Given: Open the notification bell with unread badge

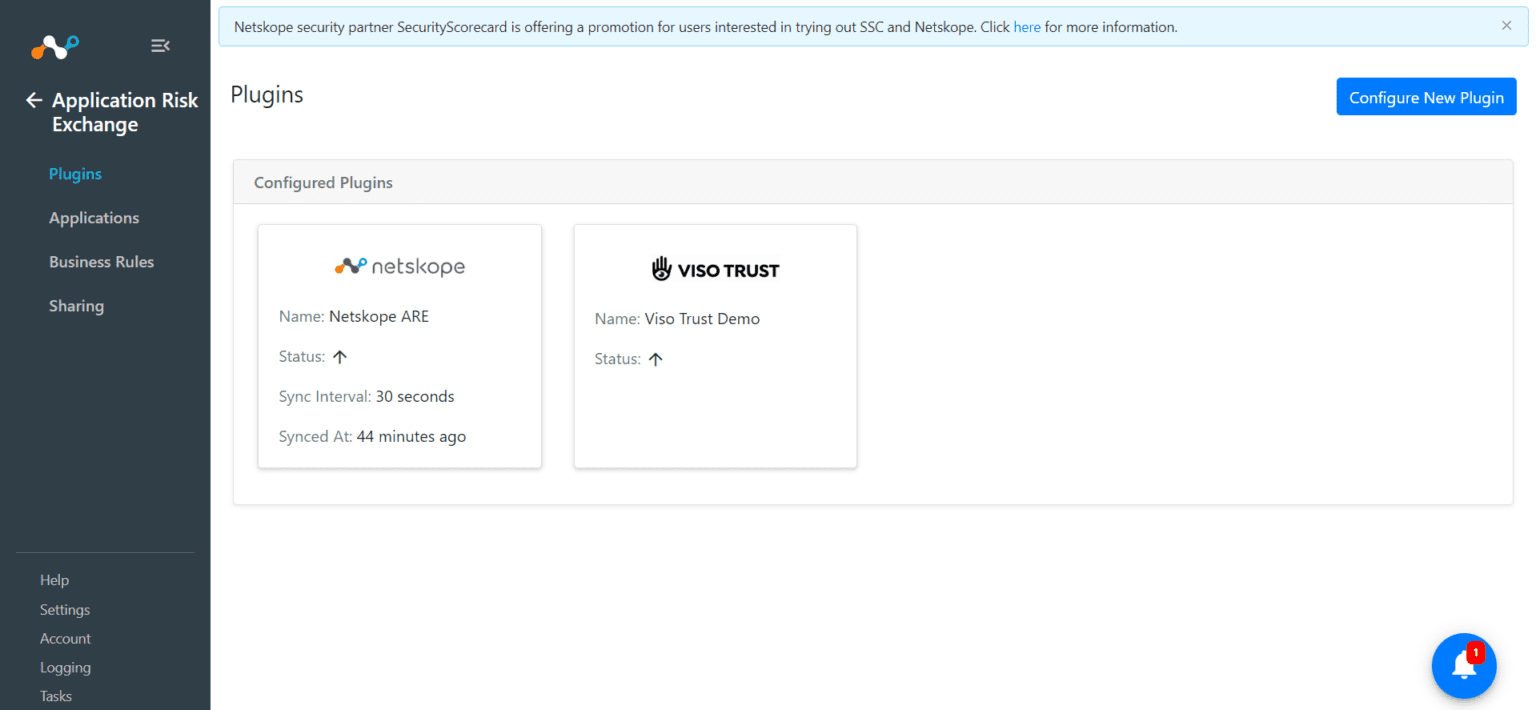Looking at the screenshot, I should coord(1463,665).
